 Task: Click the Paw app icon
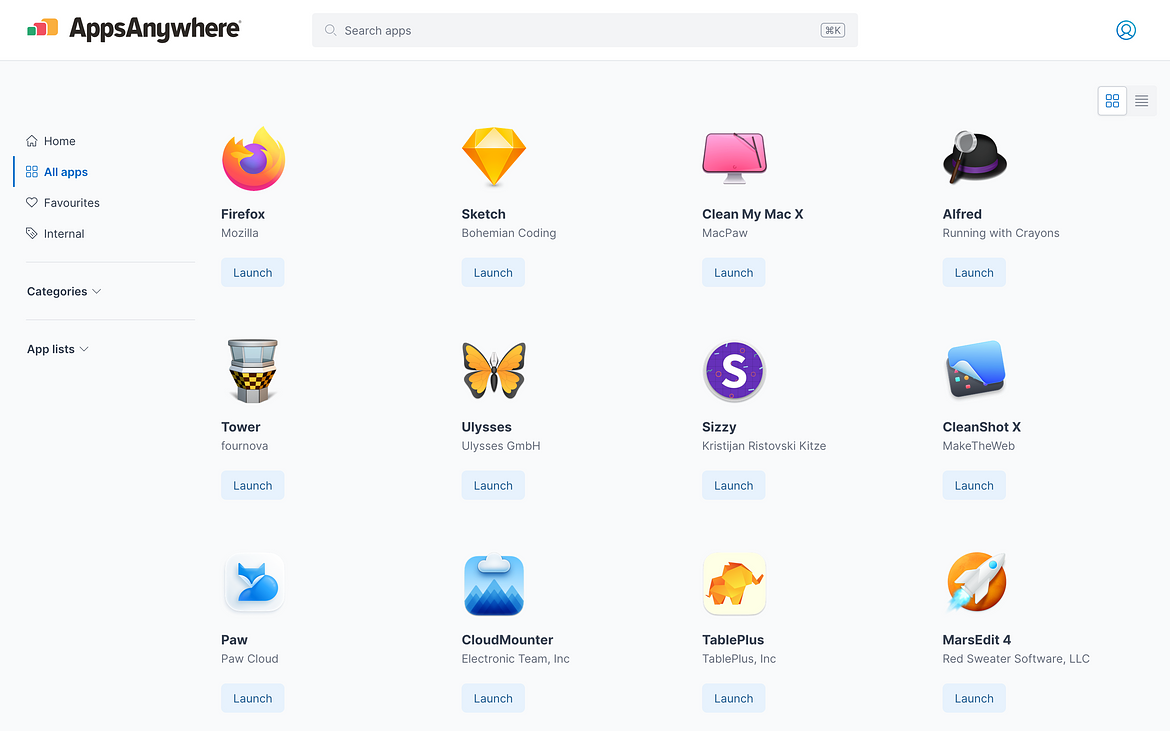point(254,583)
